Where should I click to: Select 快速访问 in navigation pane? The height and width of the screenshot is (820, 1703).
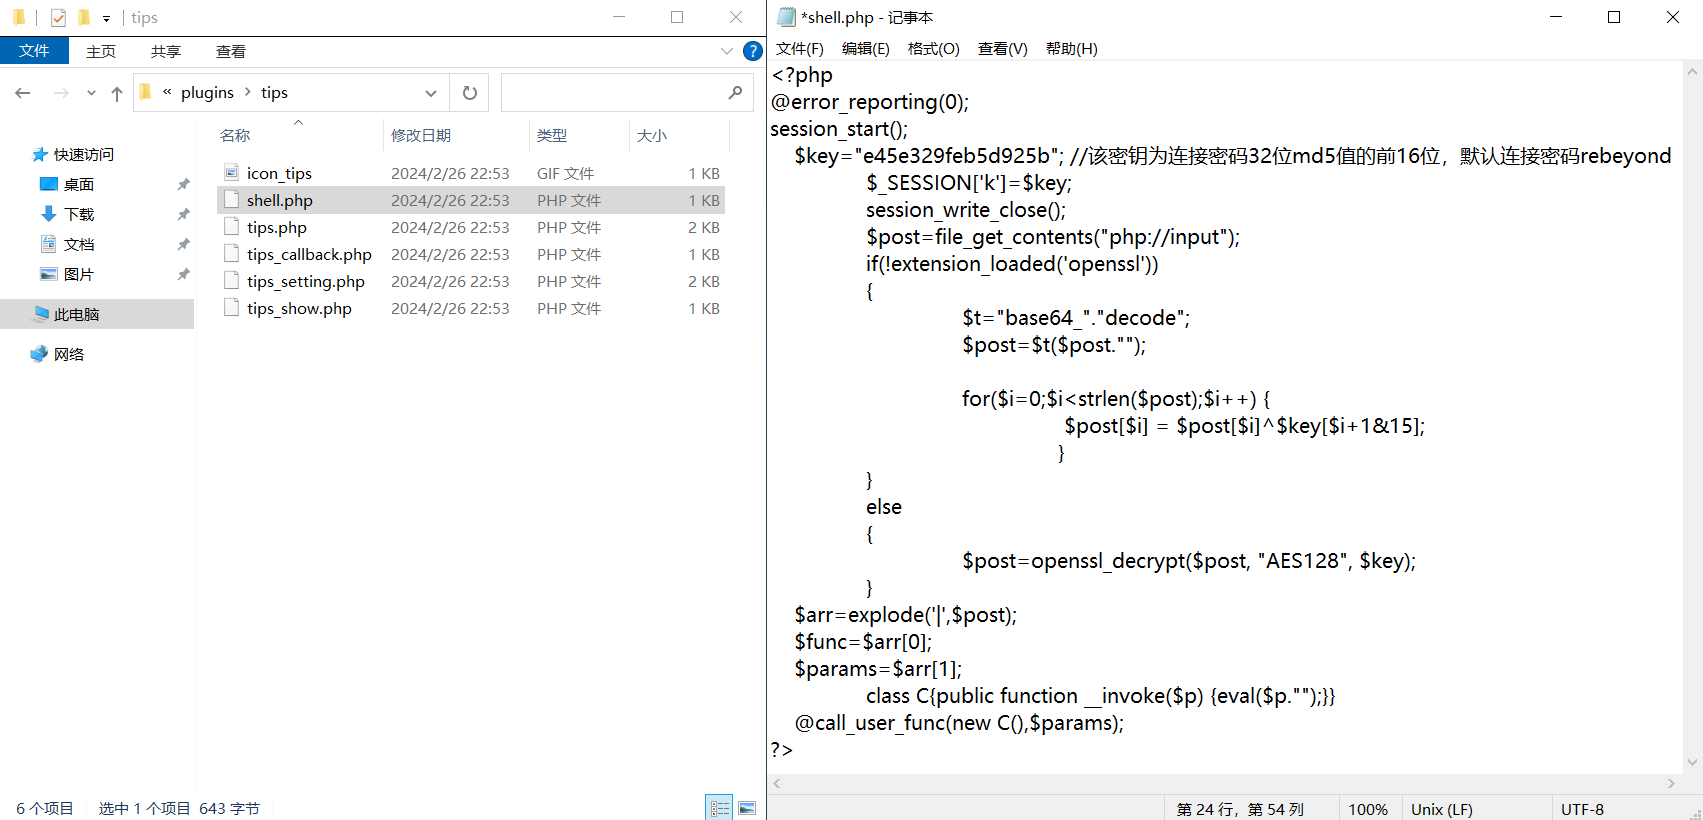pyautogui.click(x=84, y=155)
